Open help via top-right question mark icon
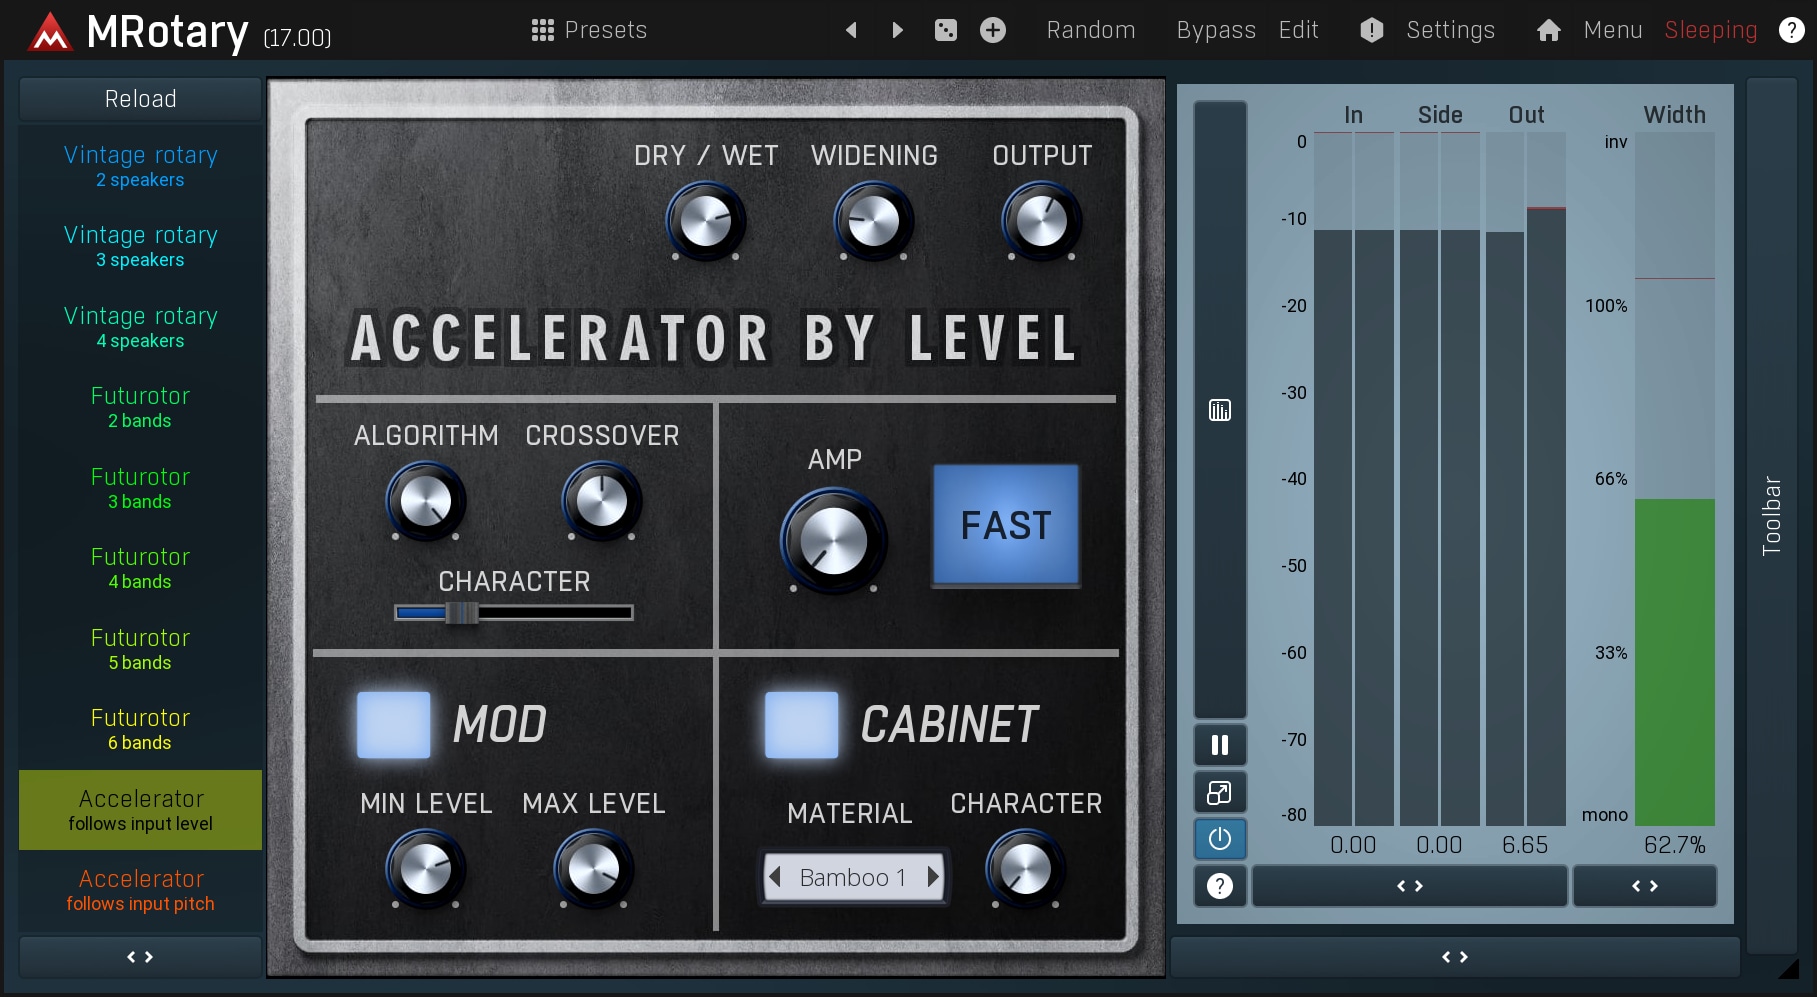Viewport: 1817px width, 997px height. [x=1791, y=30]
